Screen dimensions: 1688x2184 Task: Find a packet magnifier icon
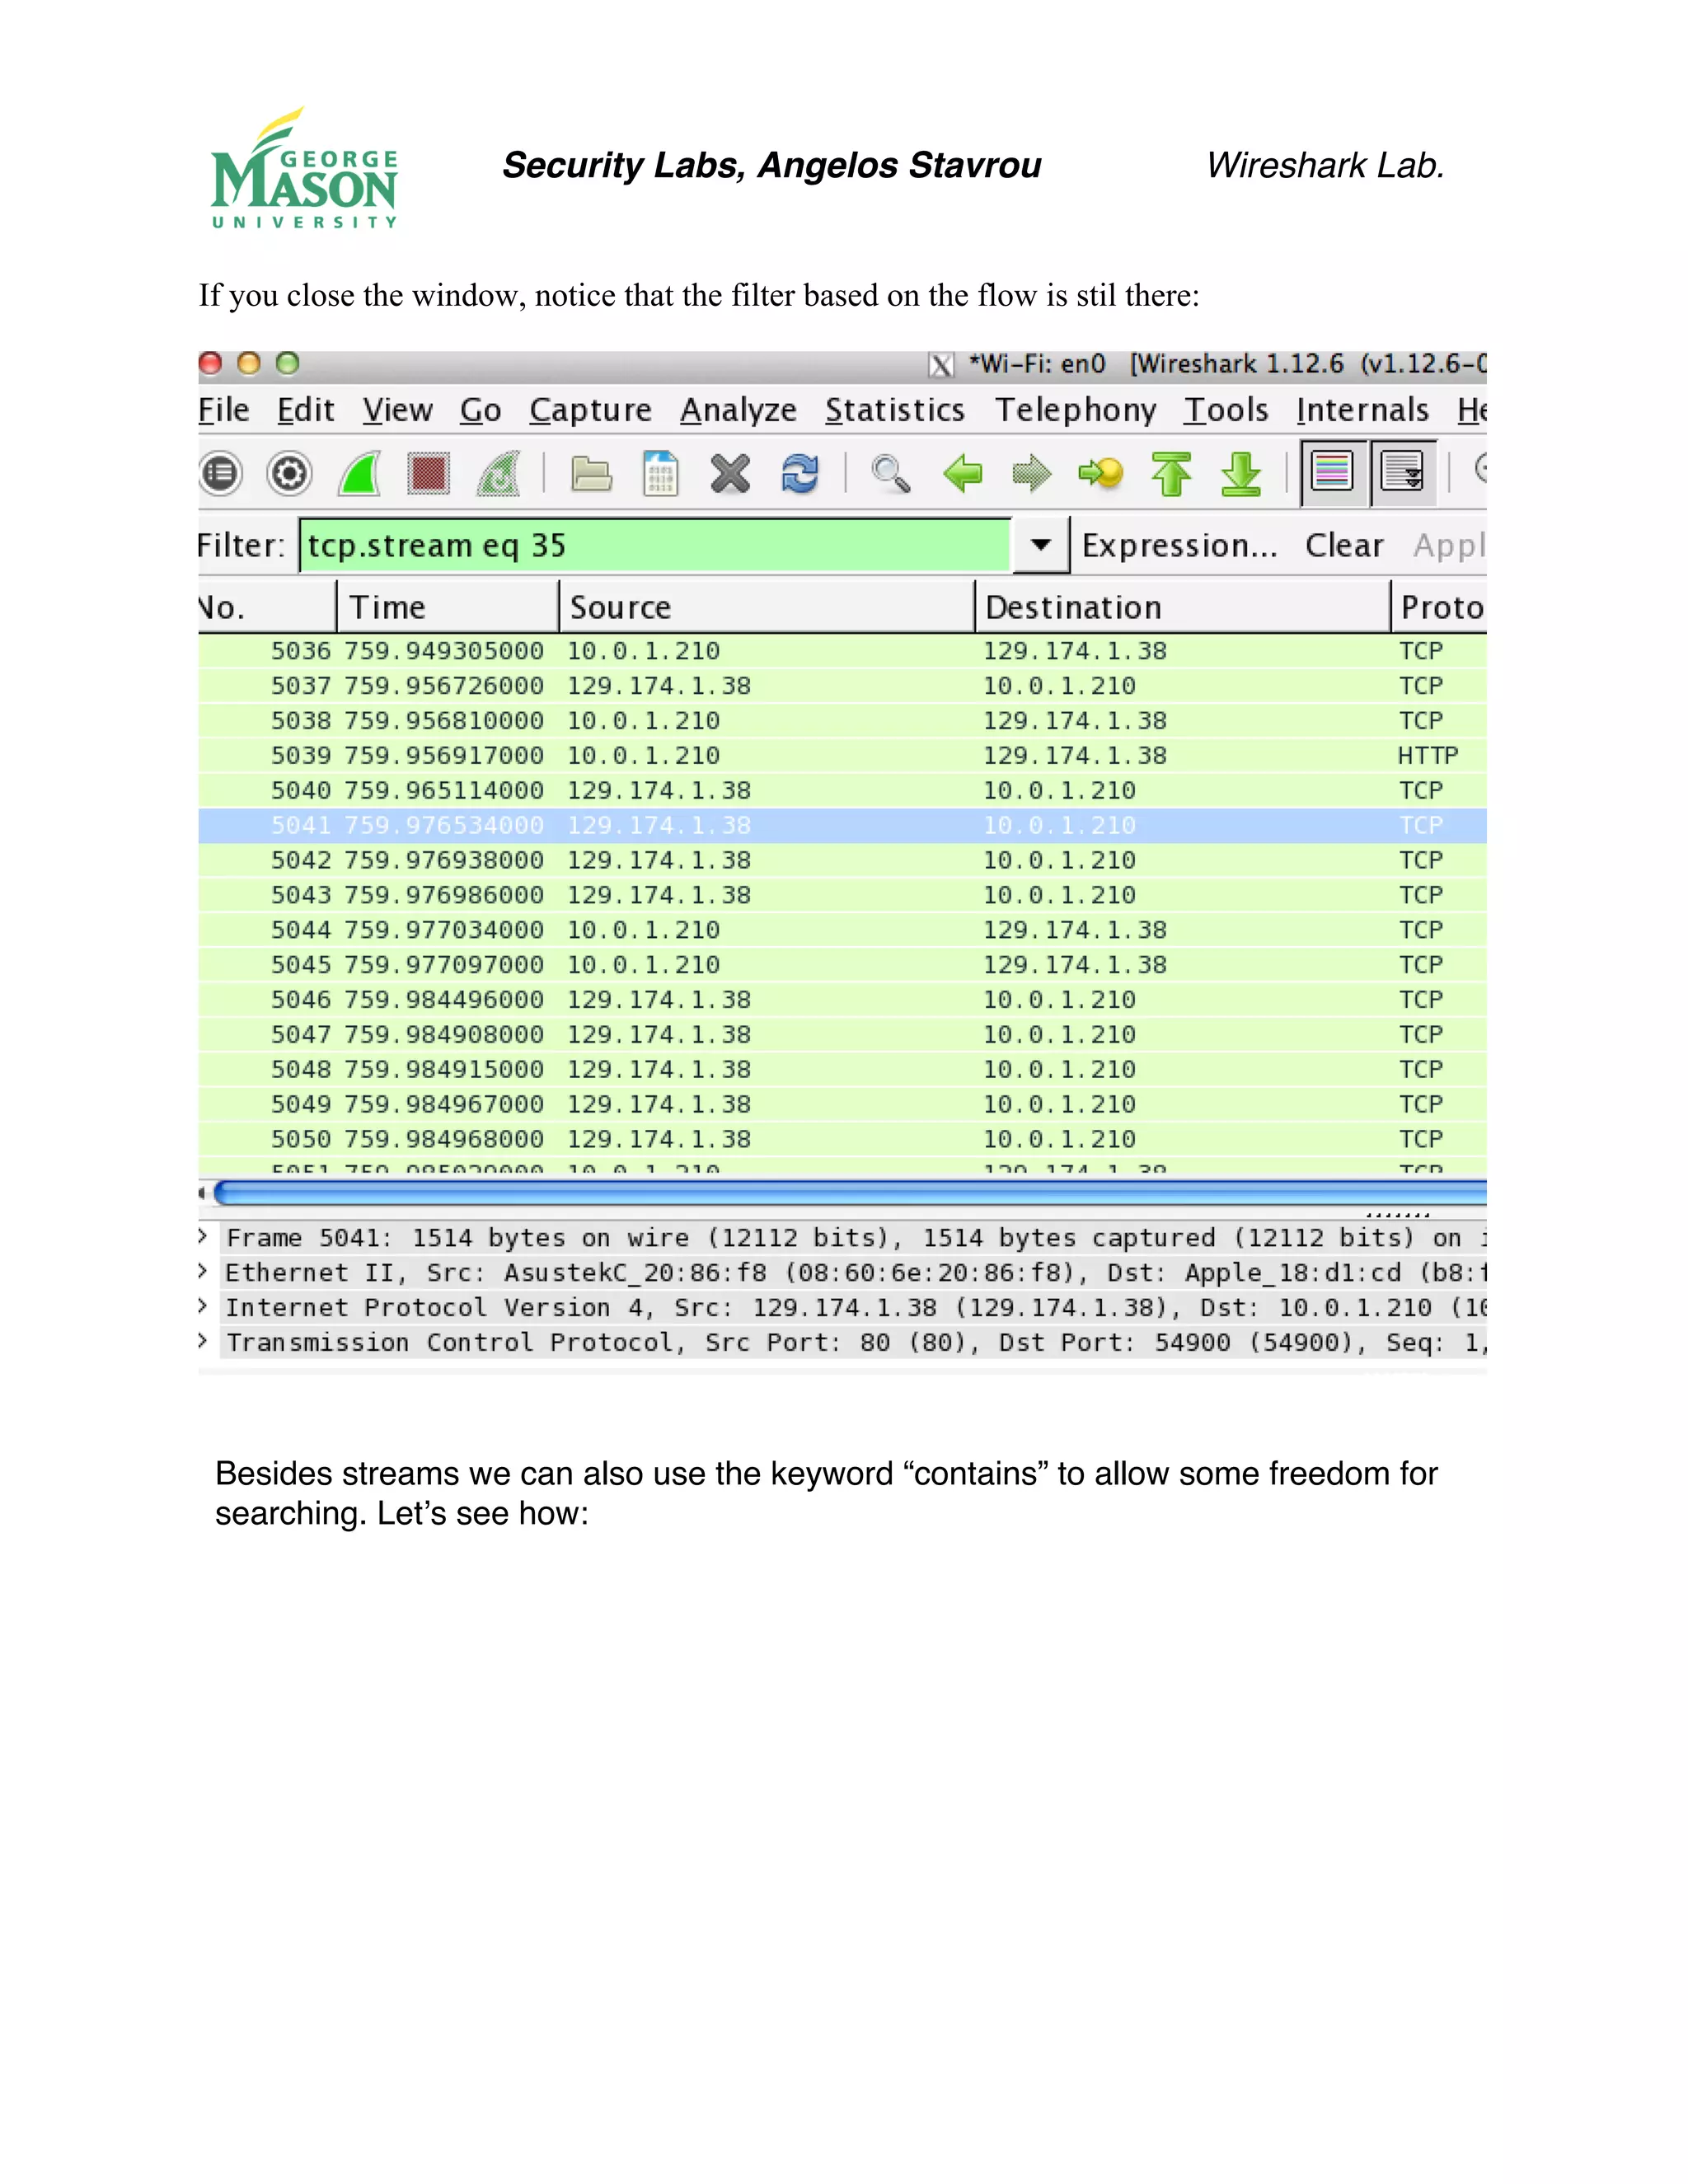click(891, 473)
